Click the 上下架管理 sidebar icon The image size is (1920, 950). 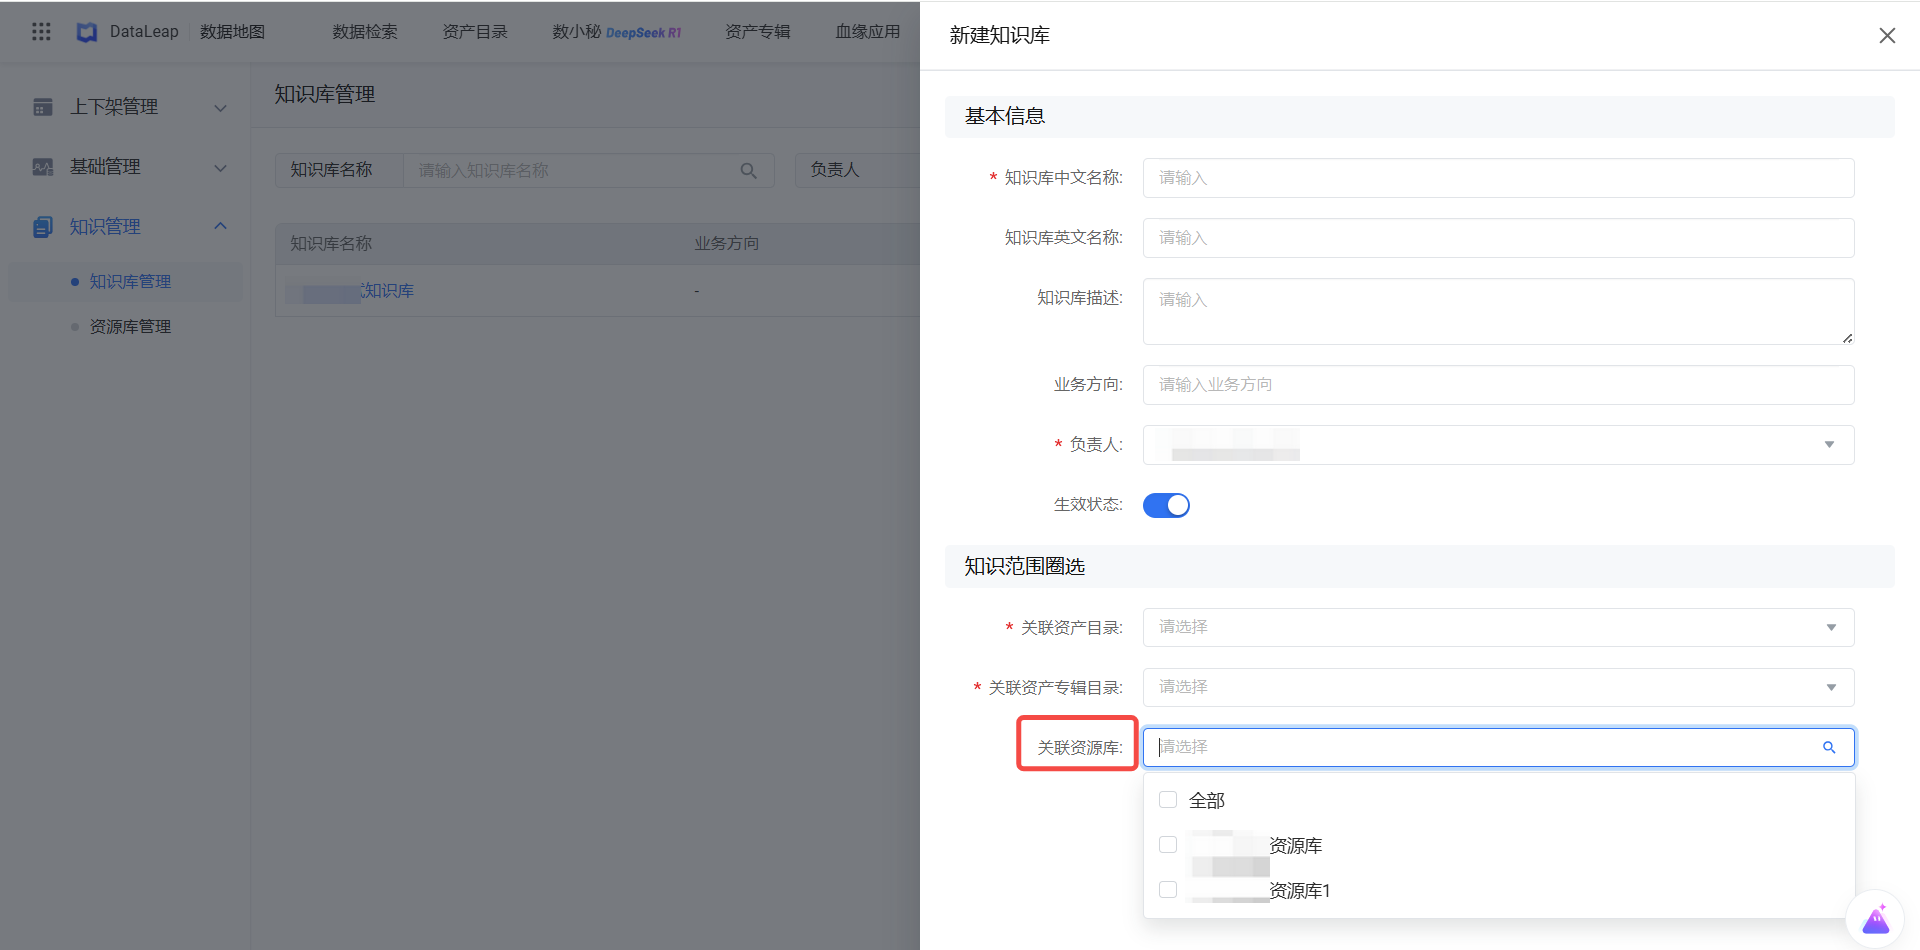click(x=43, y=107)
